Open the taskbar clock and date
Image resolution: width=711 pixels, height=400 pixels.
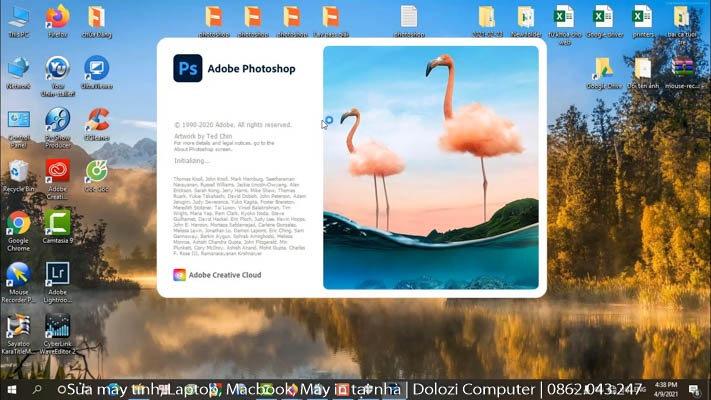666,389
